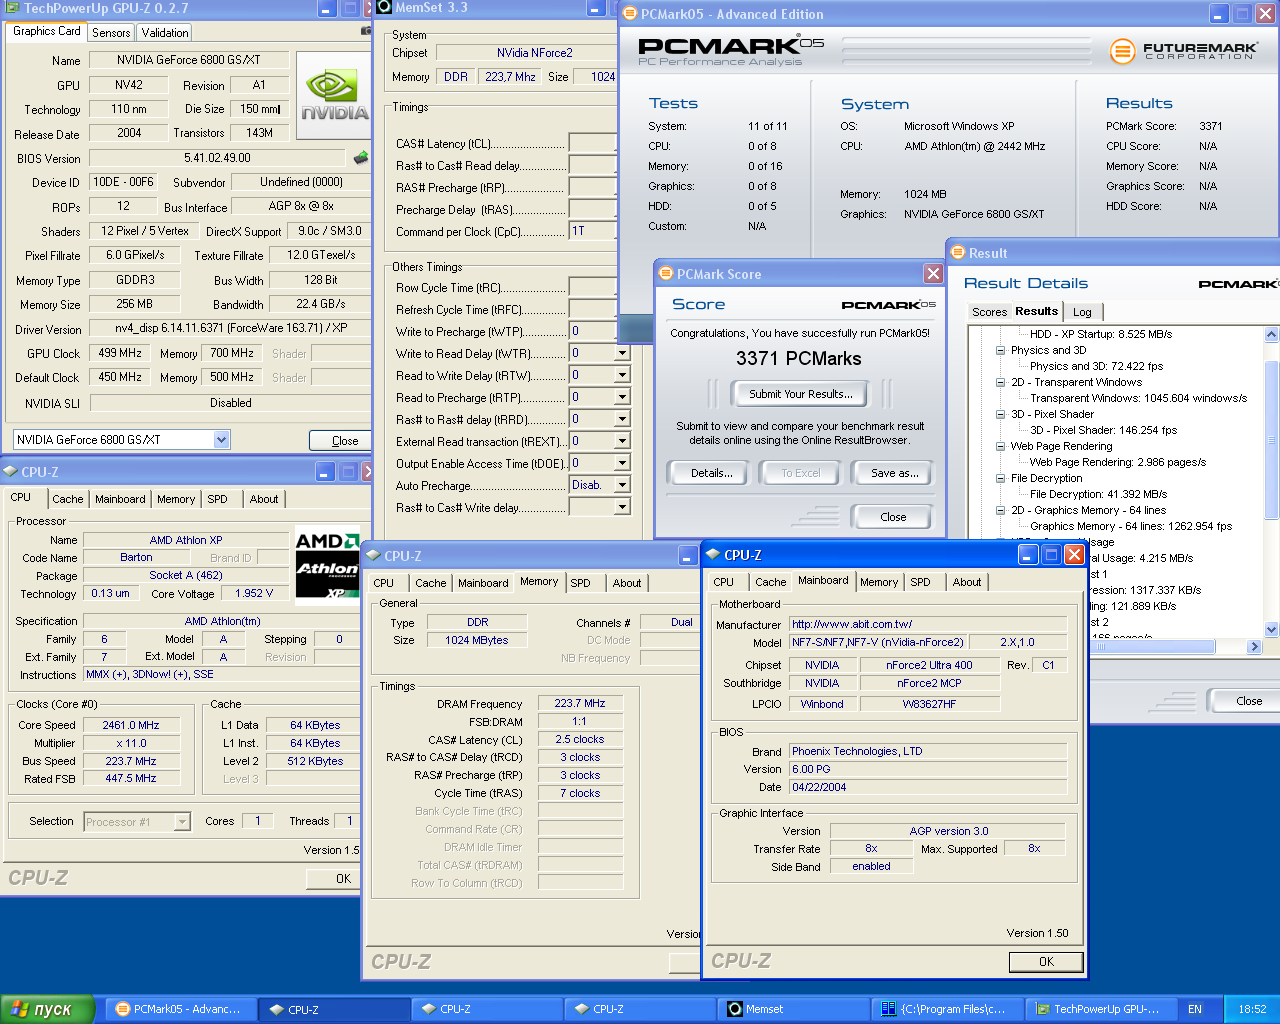
Task: Click the PCMark Score dialog title icon
Action: point(665,274)
